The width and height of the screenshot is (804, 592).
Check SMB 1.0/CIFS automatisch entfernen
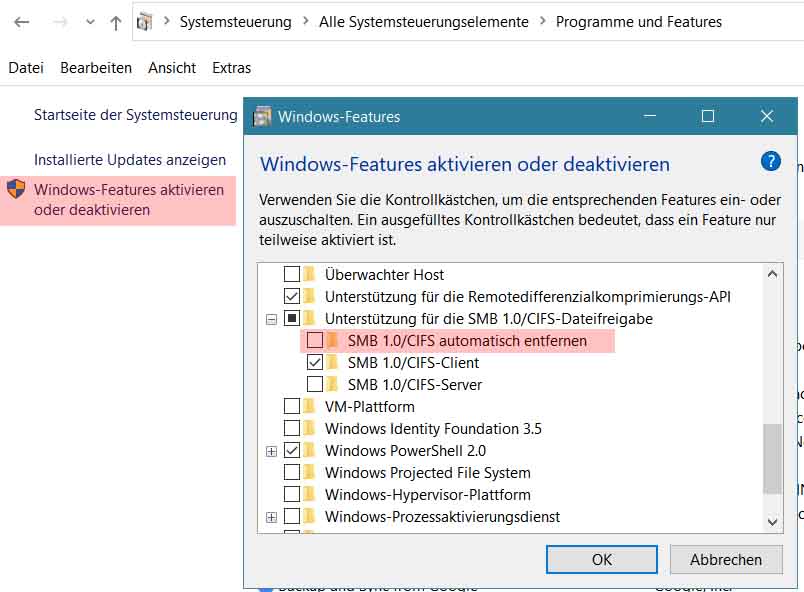click(315, 340)
